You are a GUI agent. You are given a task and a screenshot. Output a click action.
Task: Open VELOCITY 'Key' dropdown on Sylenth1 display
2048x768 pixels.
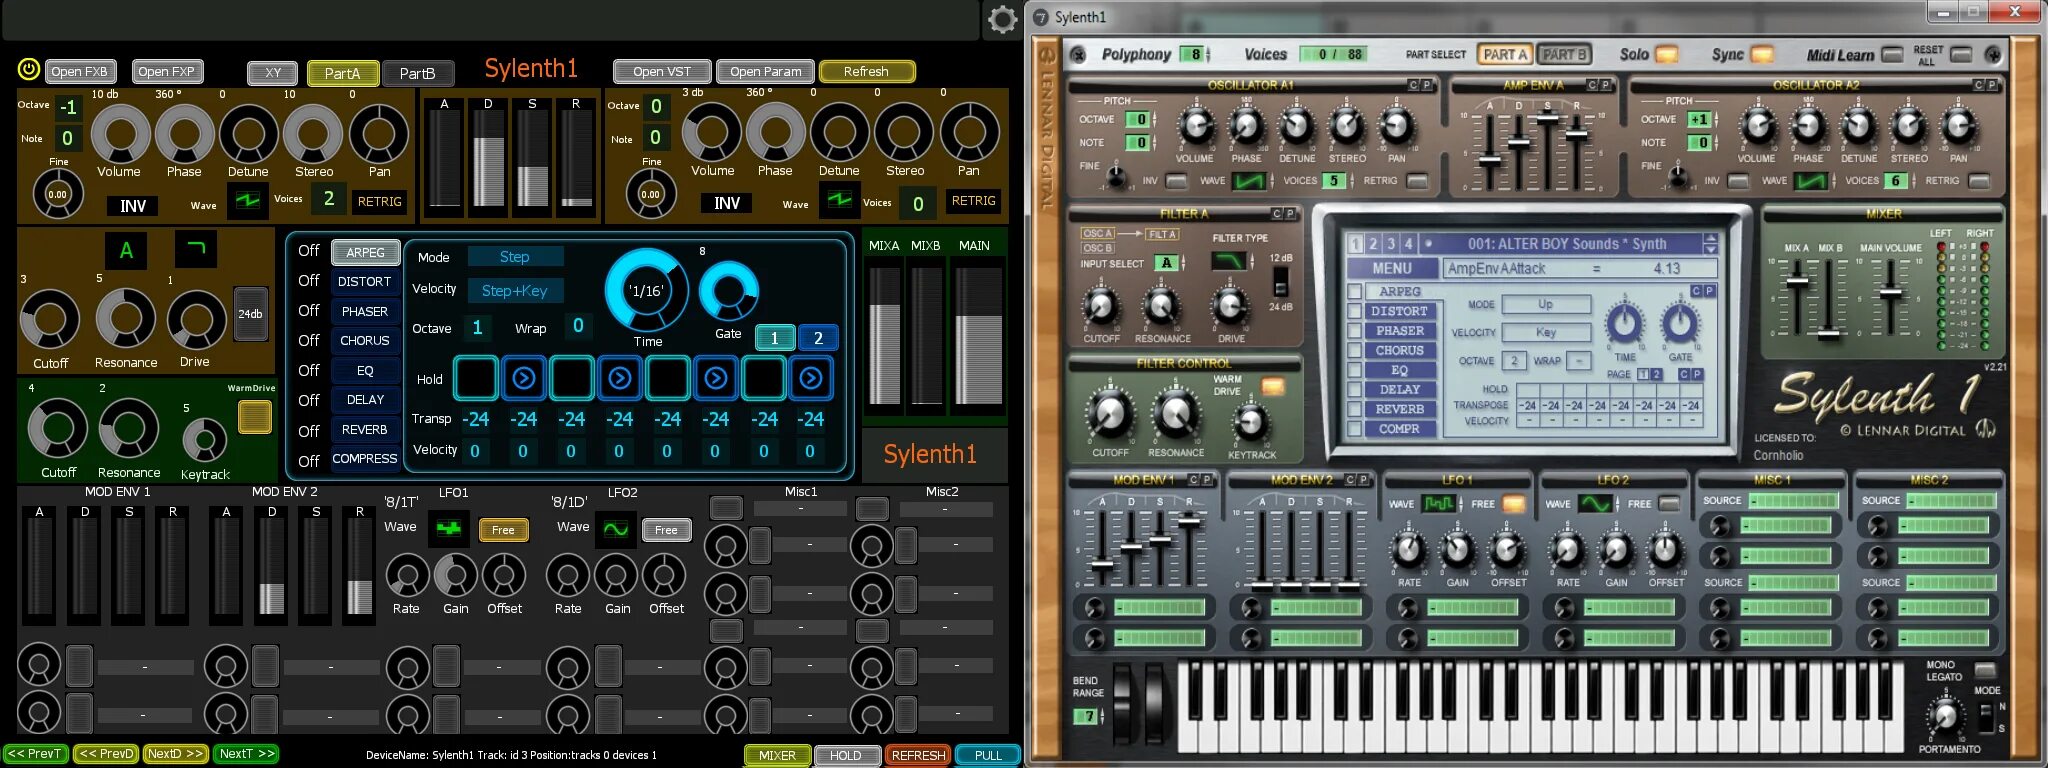[x=1546, y=332]
